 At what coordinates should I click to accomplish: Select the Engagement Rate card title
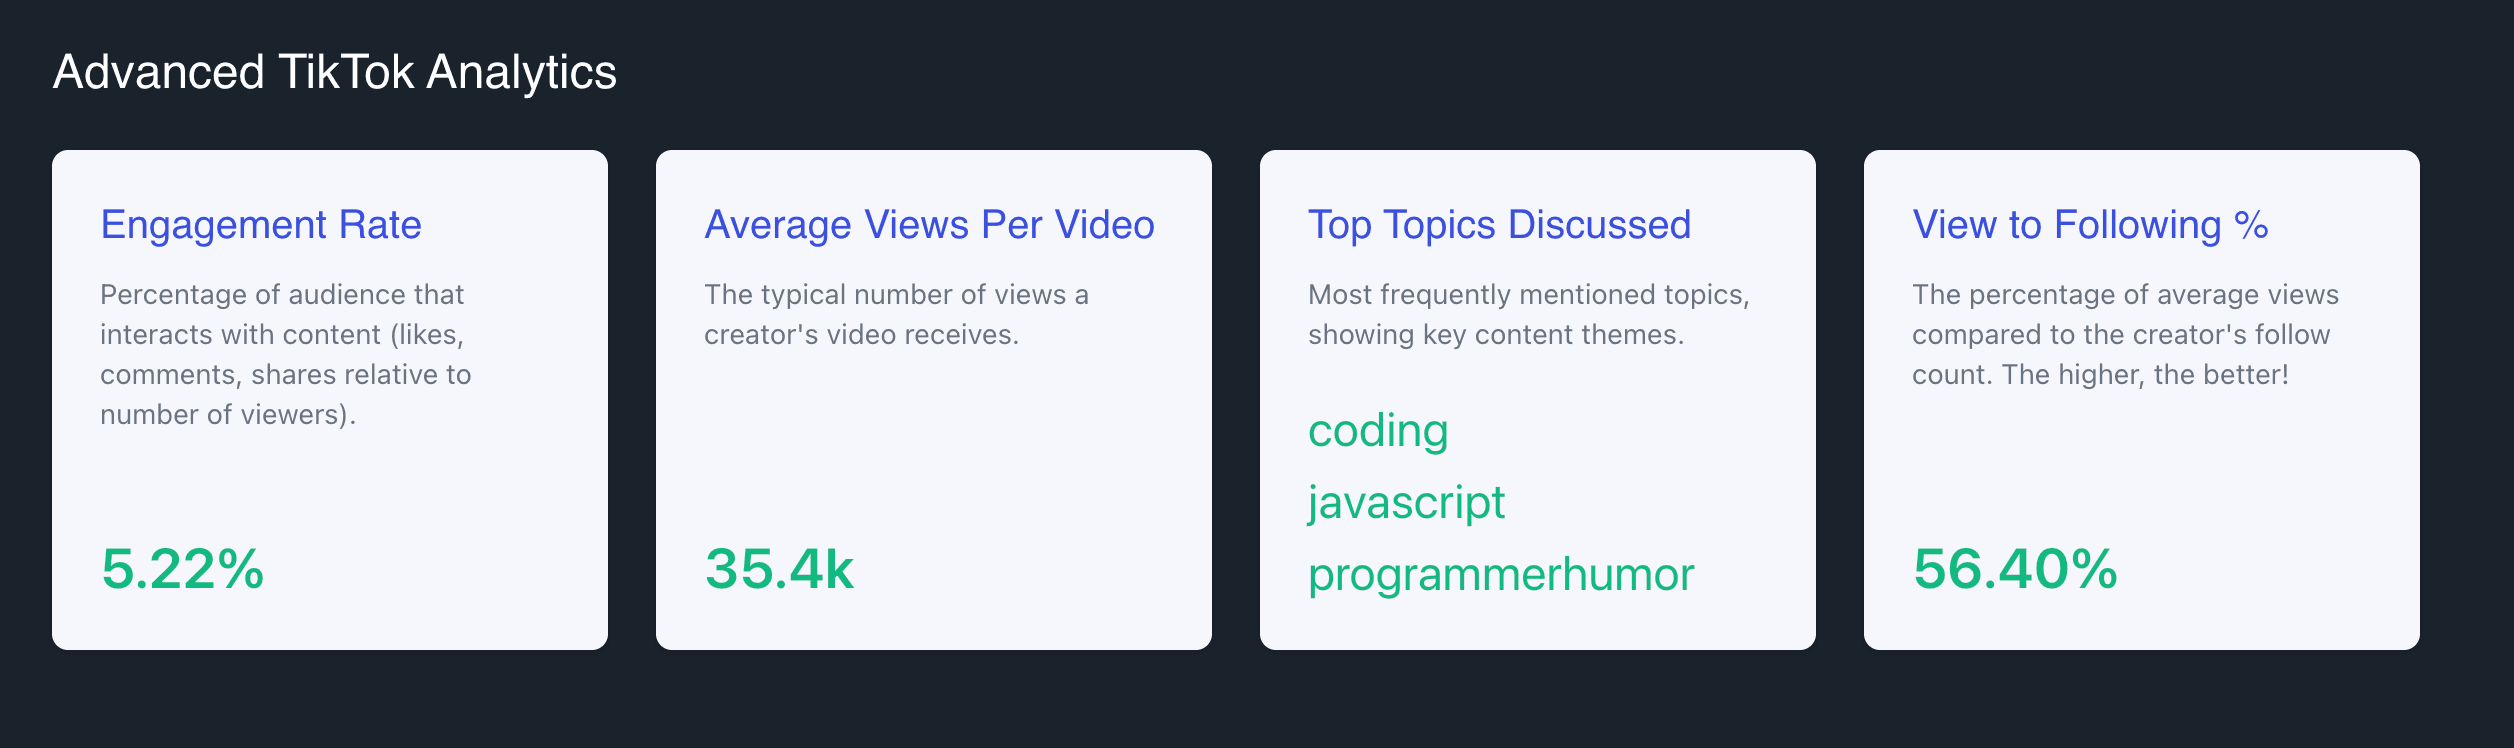click(261, 225)
